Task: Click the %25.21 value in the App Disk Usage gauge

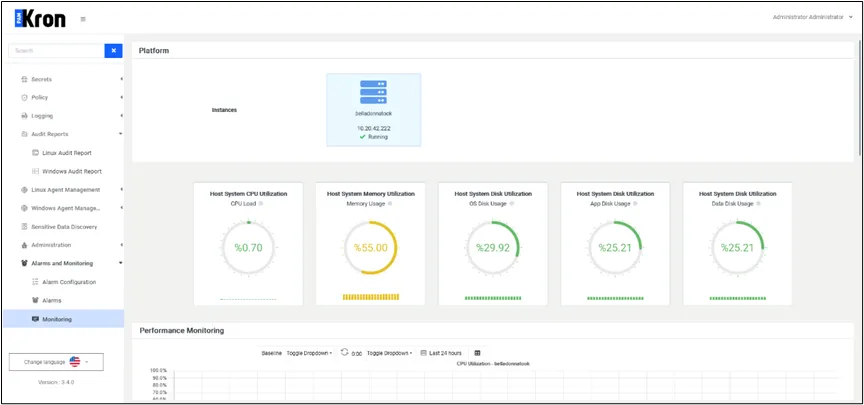Action: click(x=615, y=248)
